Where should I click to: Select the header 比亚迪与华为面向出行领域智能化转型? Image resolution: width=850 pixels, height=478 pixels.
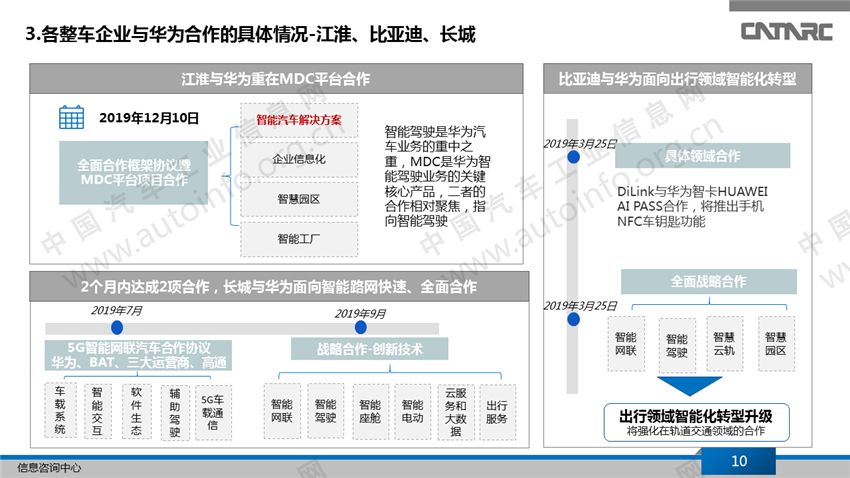678,79
